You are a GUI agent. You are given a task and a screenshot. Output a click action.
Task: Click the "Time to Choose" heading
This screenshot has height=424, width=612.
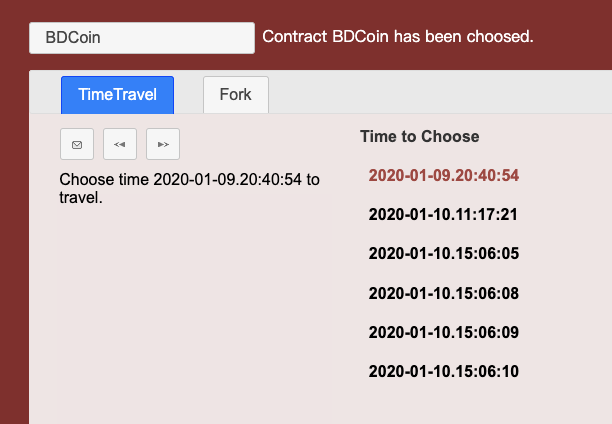point(419,136)
